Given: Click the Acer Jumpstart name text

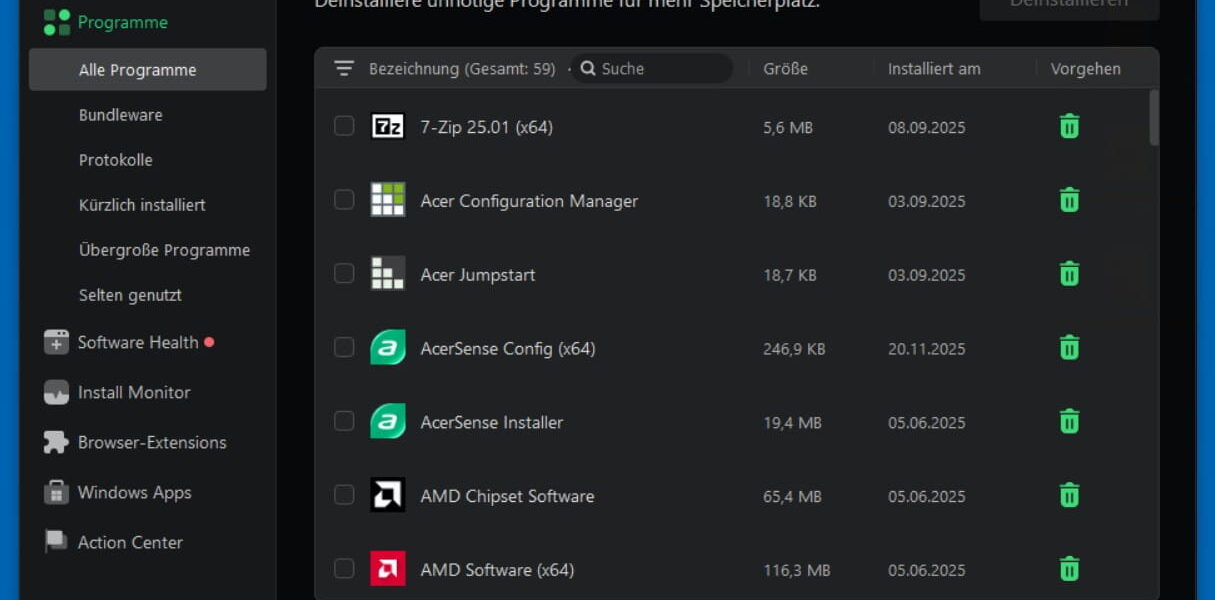Looking at the screenshot, I should (477, 275).
